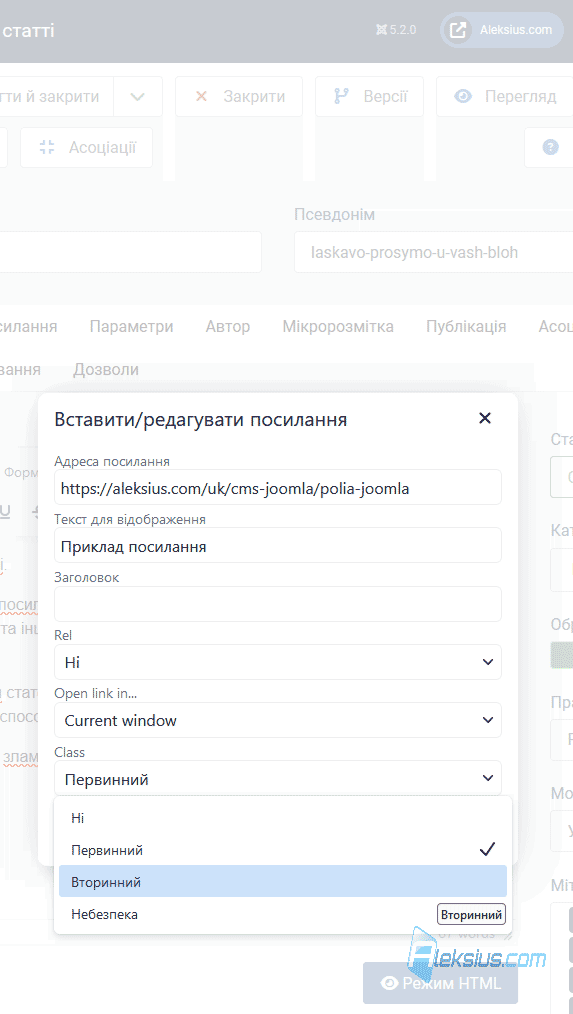Switch to the Дозволи tab

pos(105,369)
